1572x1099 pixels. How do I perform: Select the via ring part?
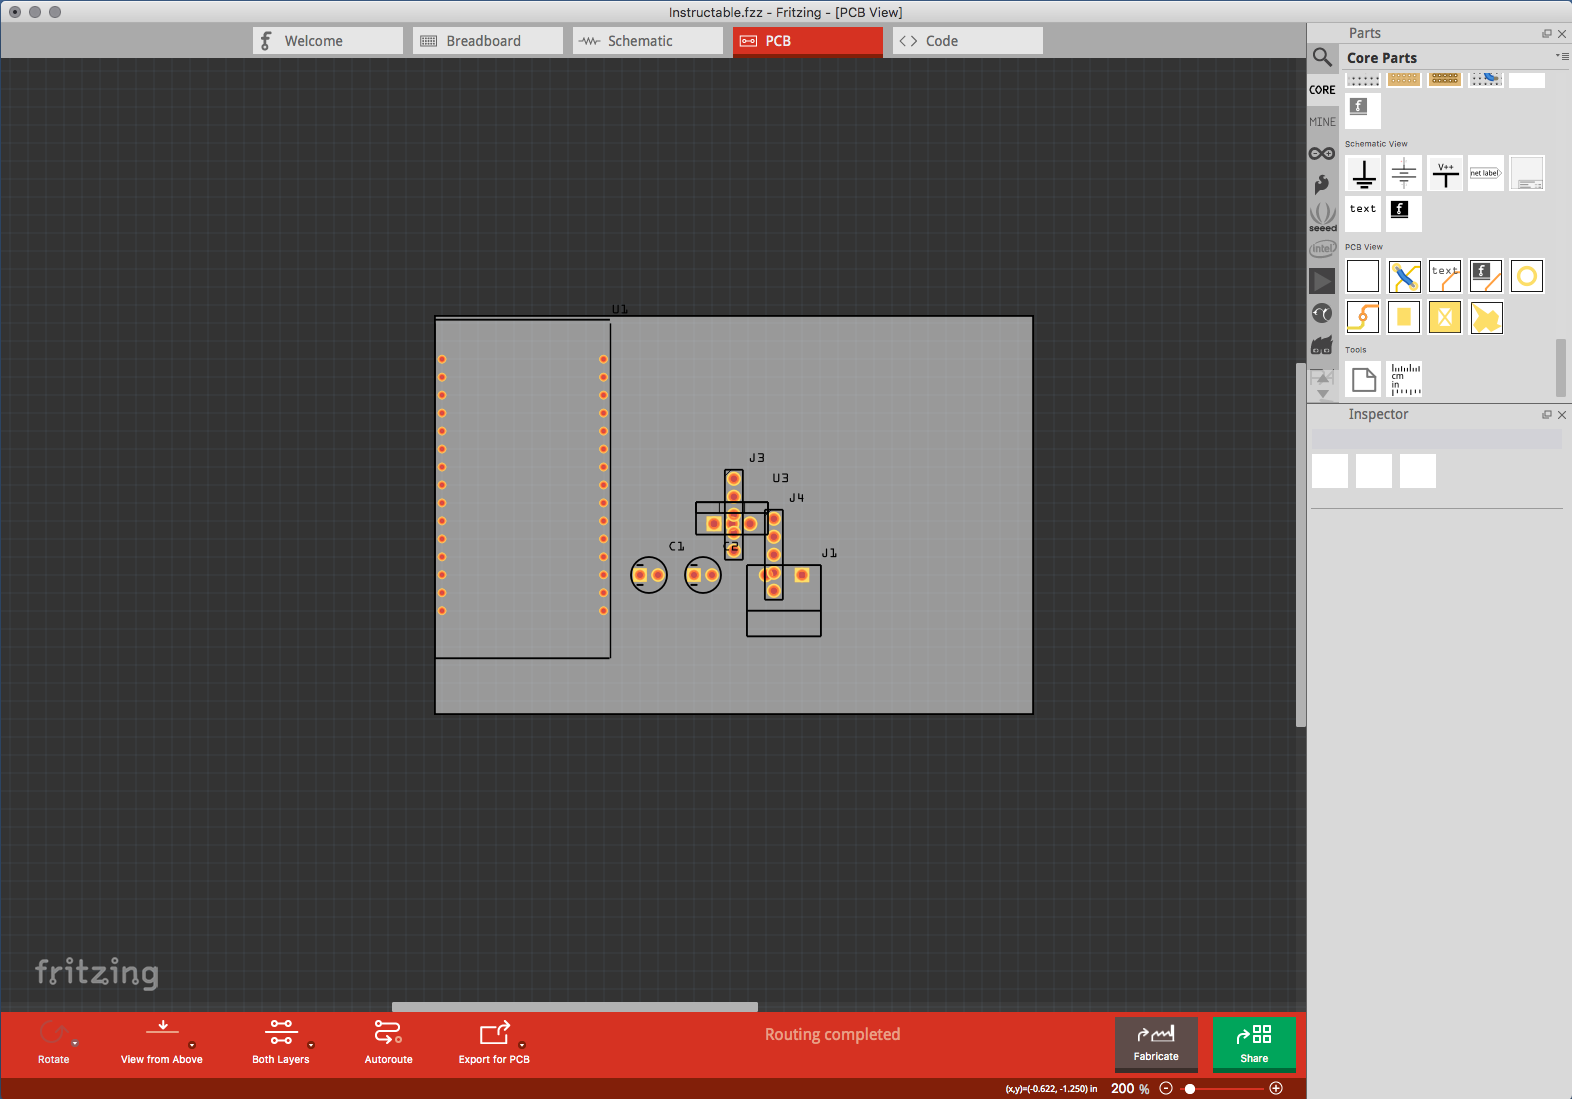(x=1527, y=276)
